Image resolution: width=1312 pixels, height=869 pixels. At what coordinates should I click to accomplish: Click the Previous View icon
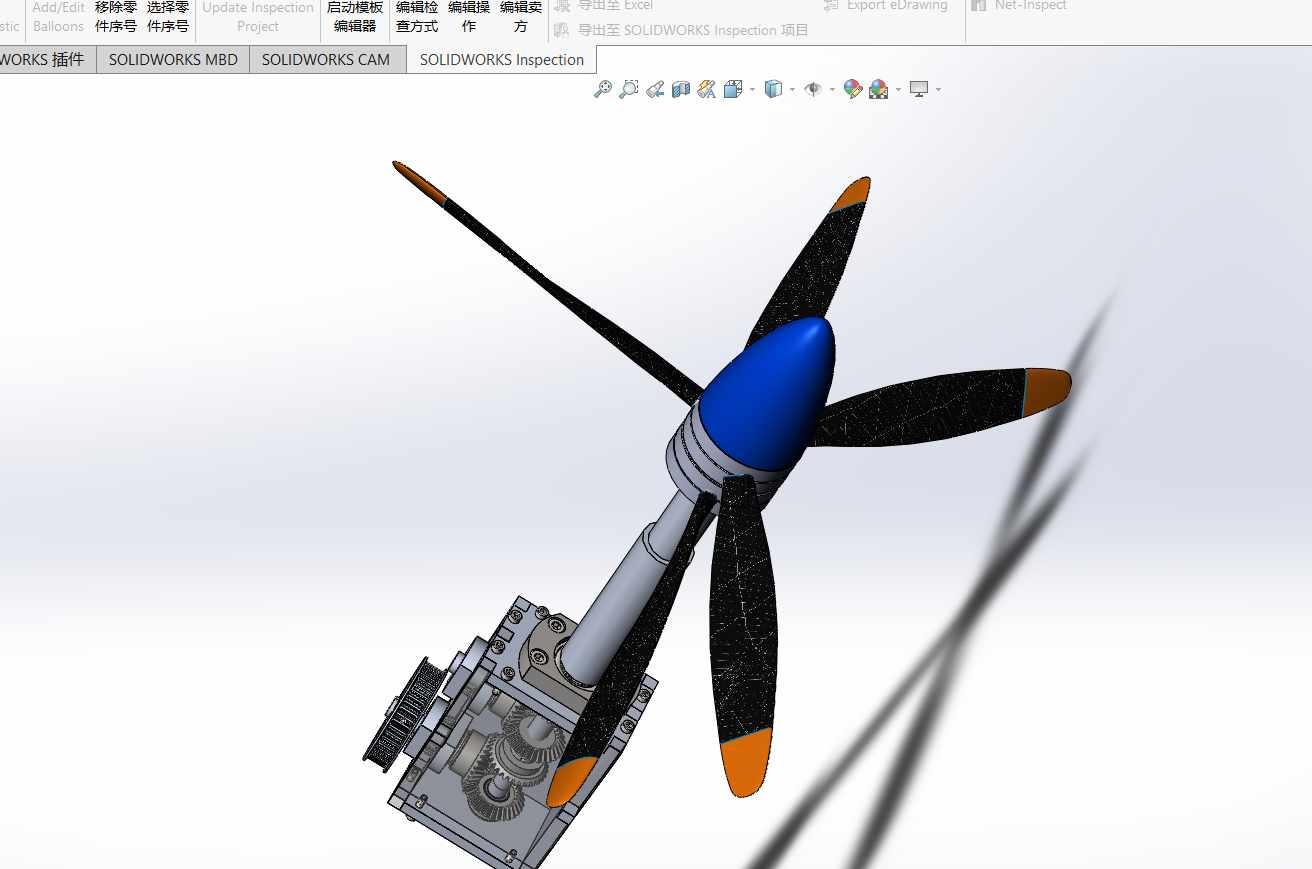(x=654, y=89)
